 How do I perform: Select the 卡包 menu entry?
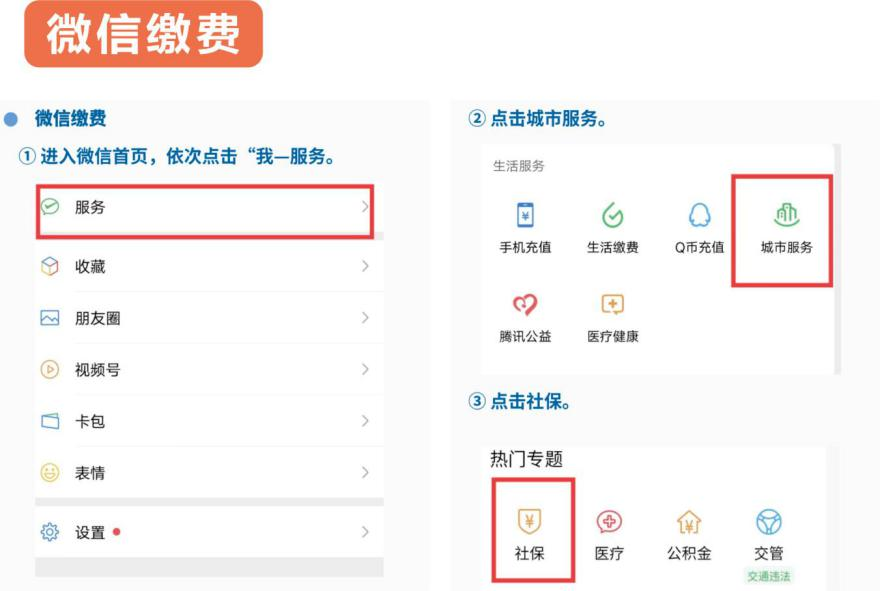[90, 421]
